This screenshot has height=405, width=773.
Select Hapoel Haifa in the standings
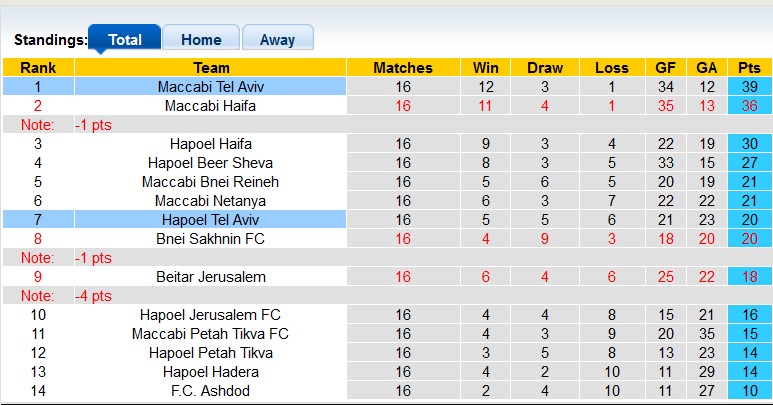coord(210,144)
